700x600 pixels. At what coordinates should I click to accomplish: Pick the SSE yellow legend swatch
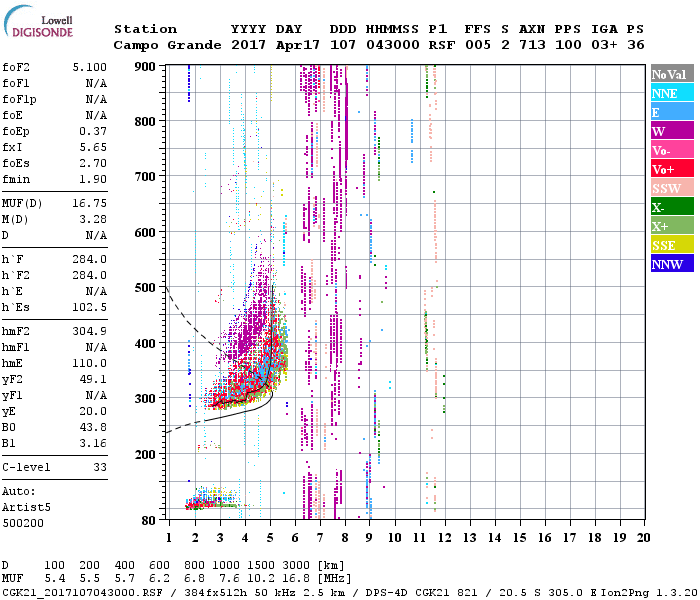[x=672, y=245]
